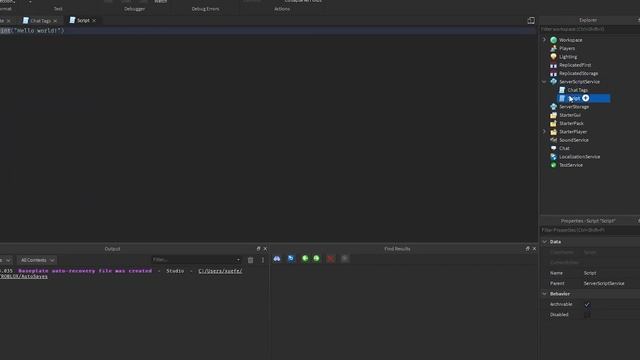Select the ReplicatedStorage label in Explorer
Screen dimensions: 640x360
pyautogui.click(x=578, y=73)
